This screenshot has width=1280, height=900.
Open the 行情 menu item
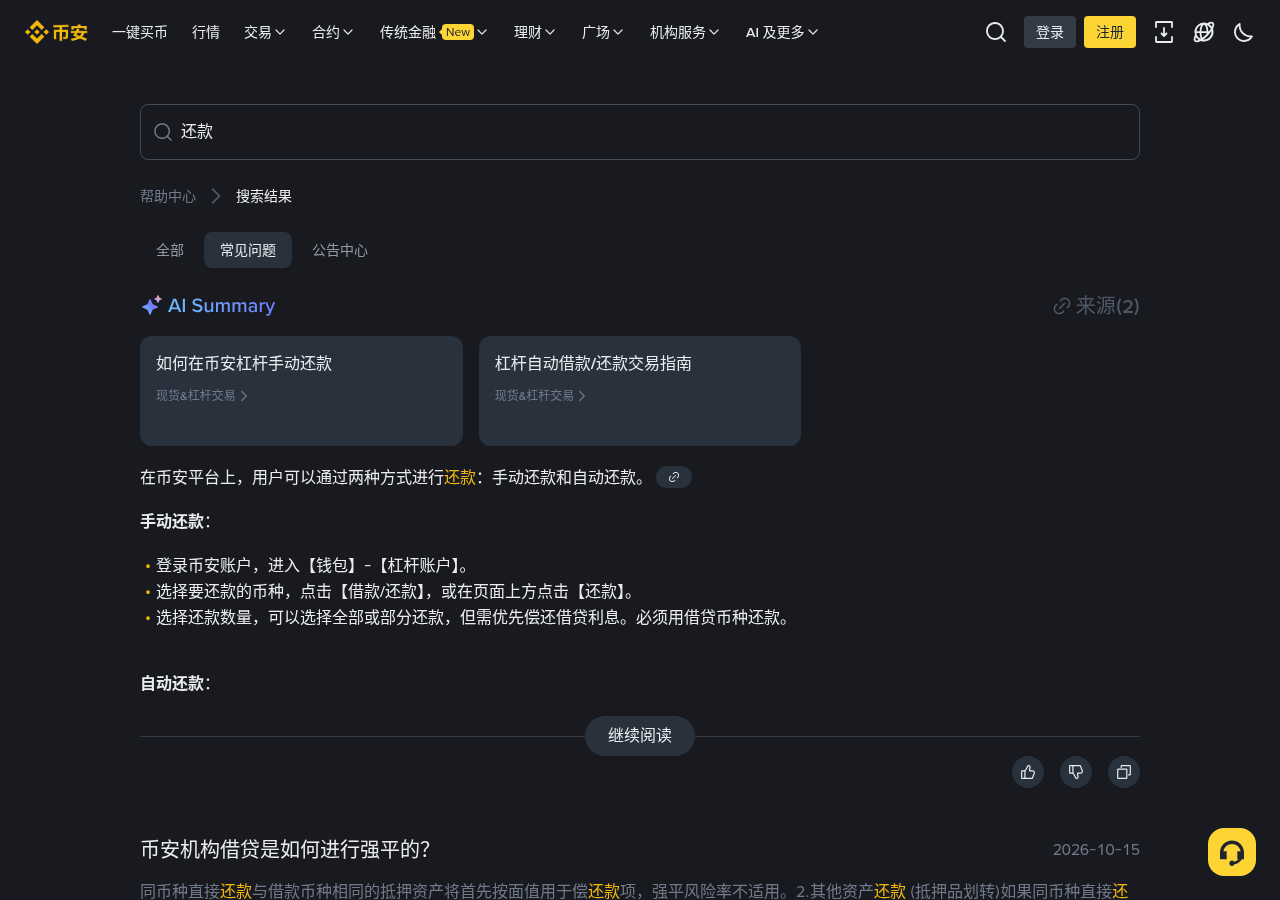pyautogui.click(x=206, y=32)
